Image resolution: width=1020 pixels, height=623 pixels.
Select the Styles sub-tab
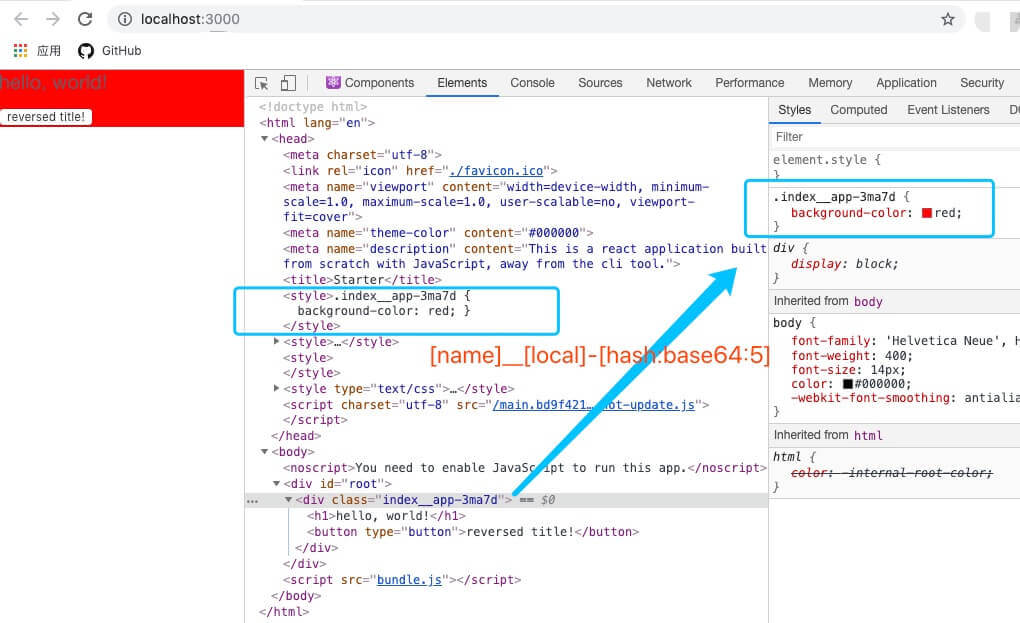pyautogui.click(x=794, y=110)
